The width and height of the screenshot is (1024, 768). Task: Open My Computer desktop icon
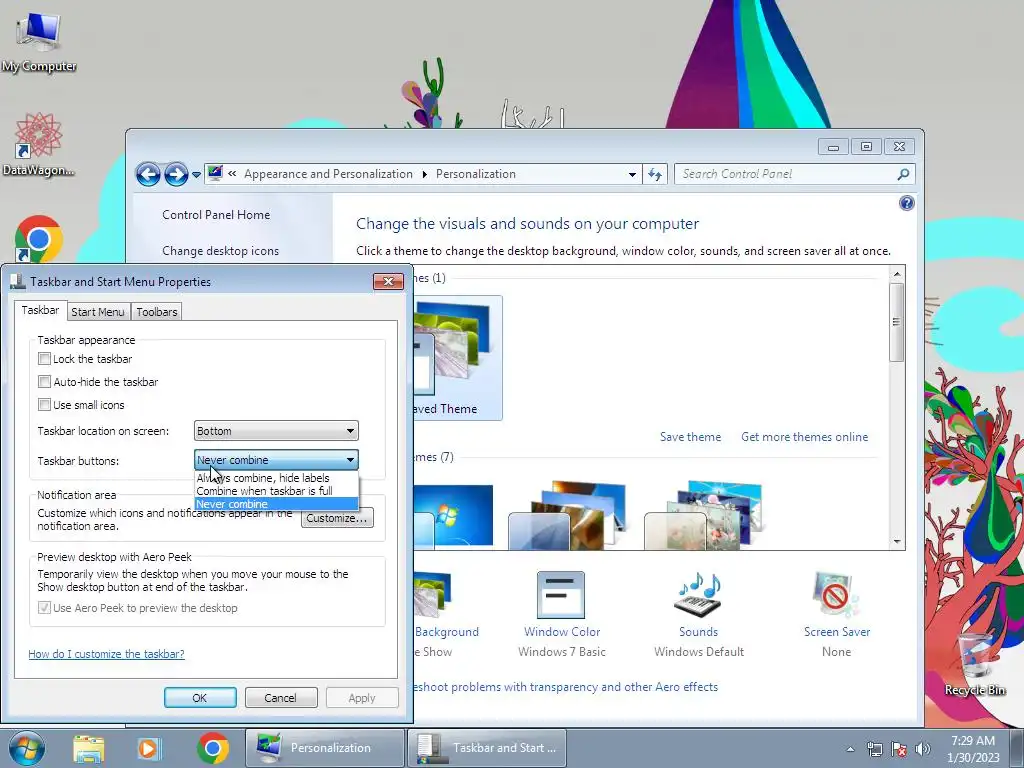pos(39,42)
